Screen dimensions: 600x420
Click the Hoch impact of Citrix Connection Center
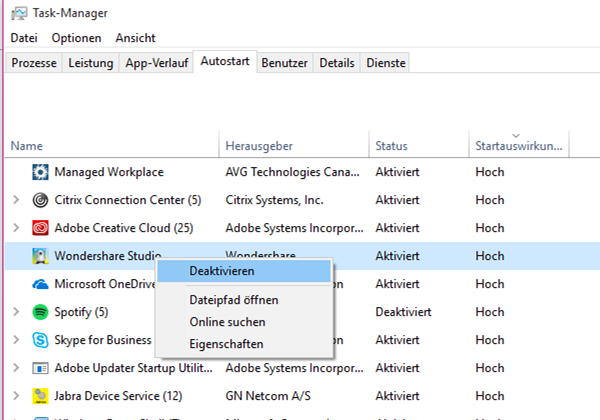[490, 200]
